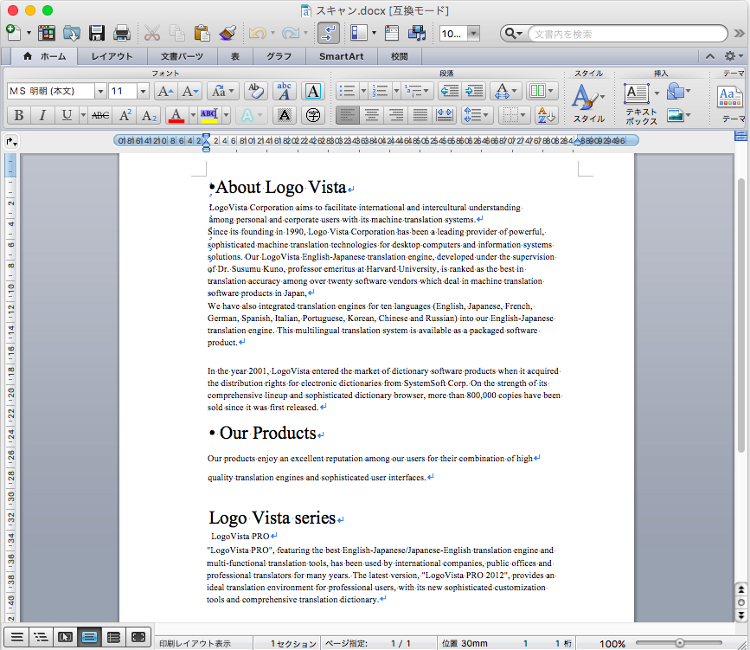Open ribbon settings gear menu
The height and width of the screenshot is (650, 750).
click(732, 56)
